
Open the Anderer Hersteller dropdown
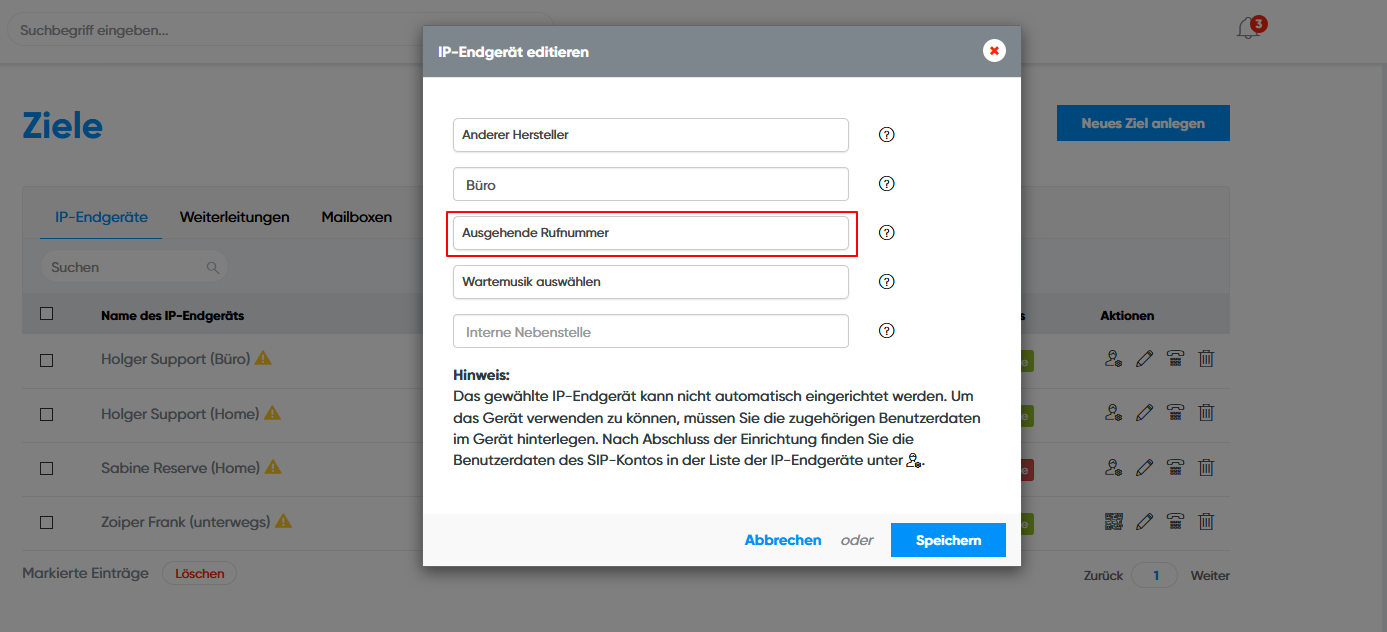coord(650,135)
